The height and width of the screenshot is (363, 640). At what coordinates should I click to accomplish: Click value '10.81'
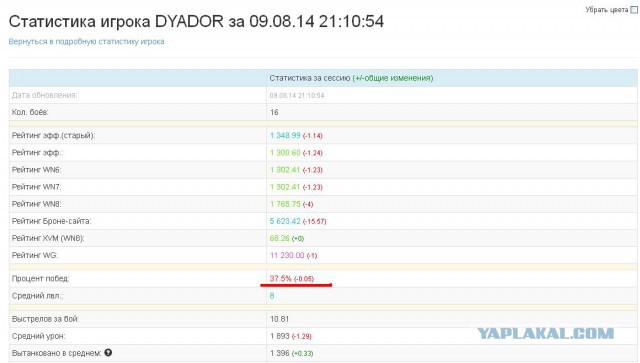(x=279, y=319)
